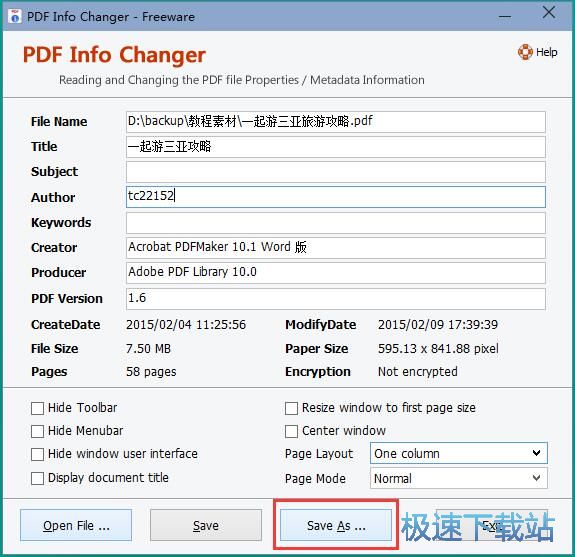Click the Pages value 58 pages
This screenshot has height=557, width=575.
click(x=151, y=372)
